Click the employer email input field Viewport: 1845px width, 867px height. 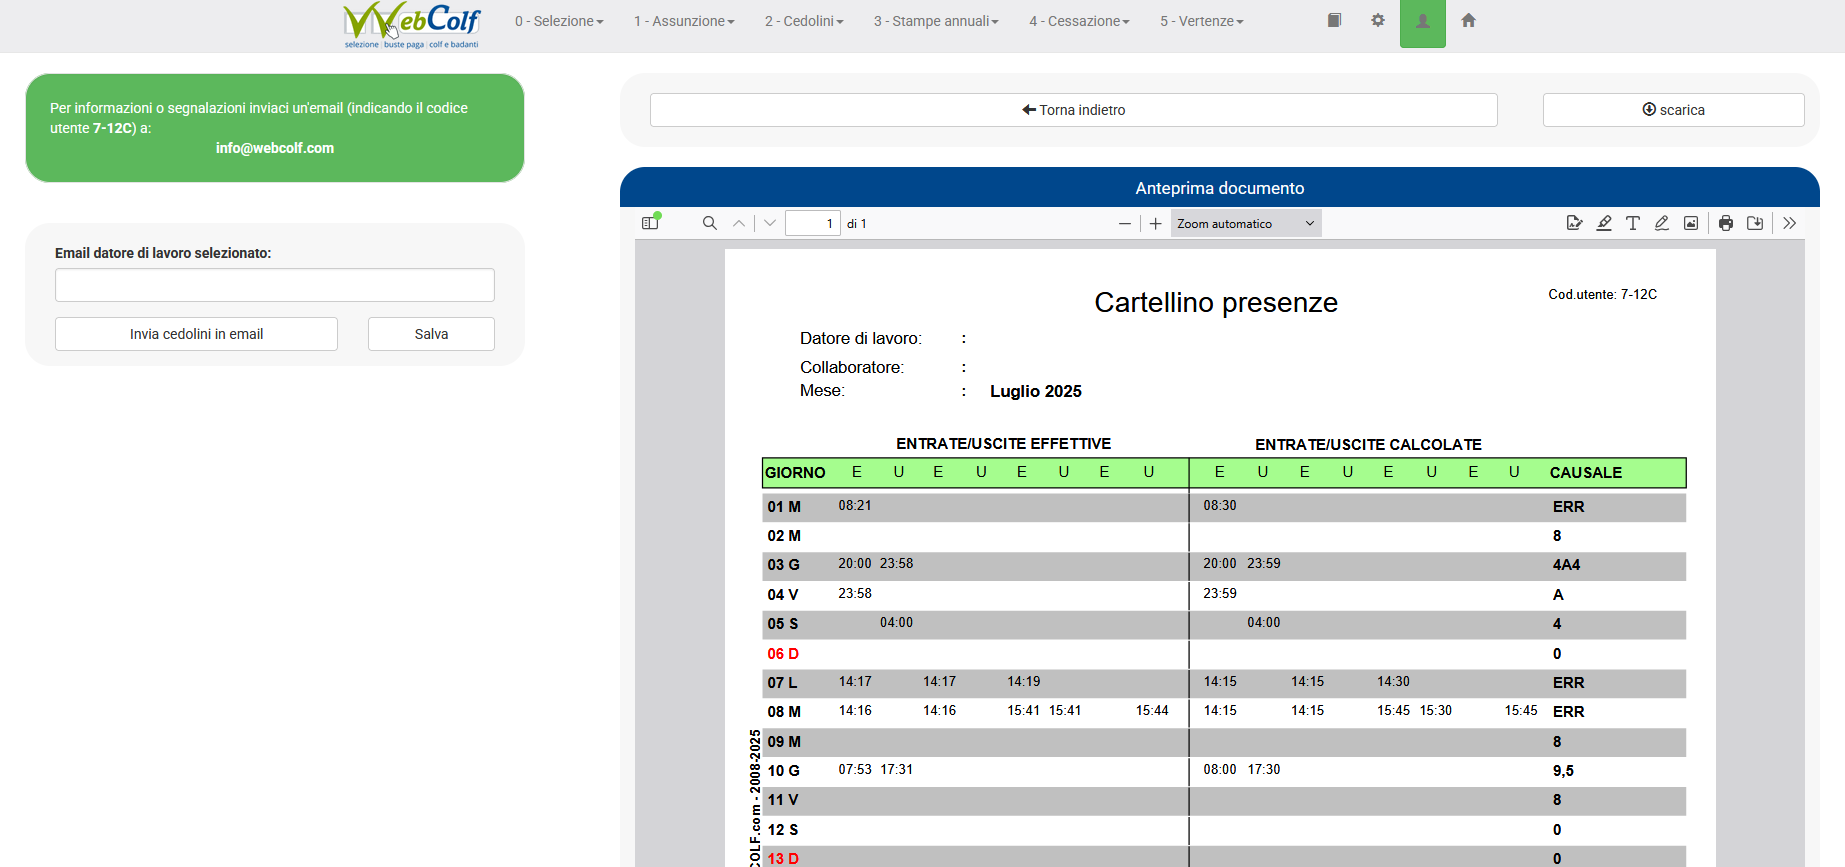[275, 285]
